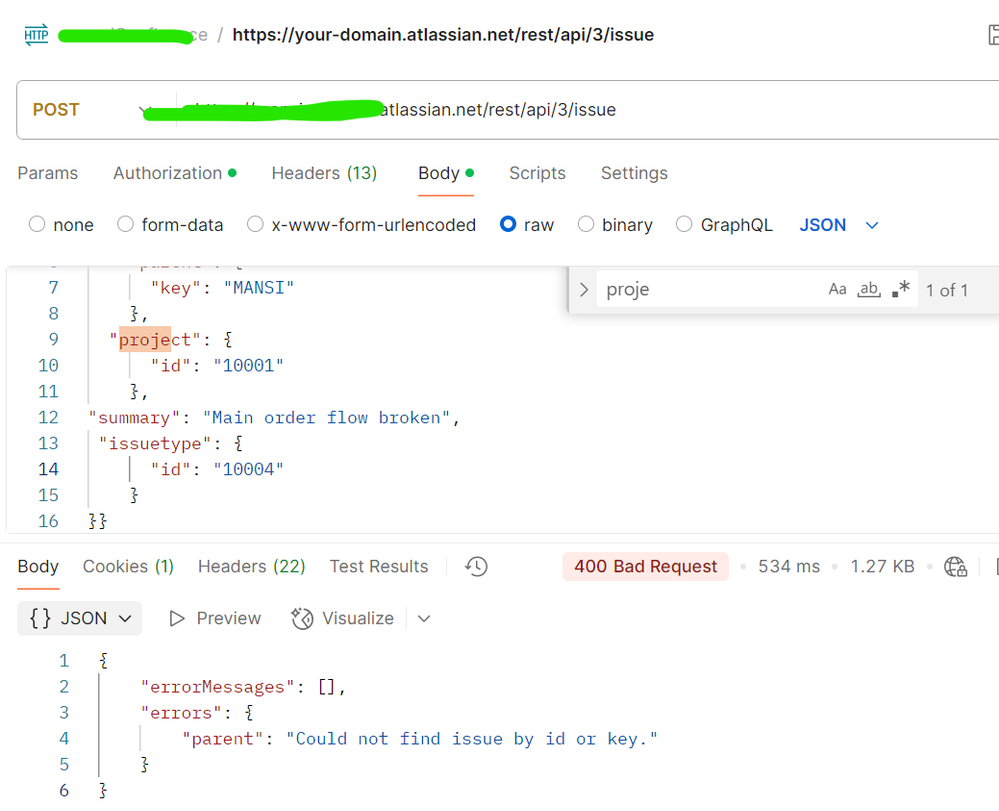Open the Authorization tab
999x811 pixels.
tap(175, 173)
